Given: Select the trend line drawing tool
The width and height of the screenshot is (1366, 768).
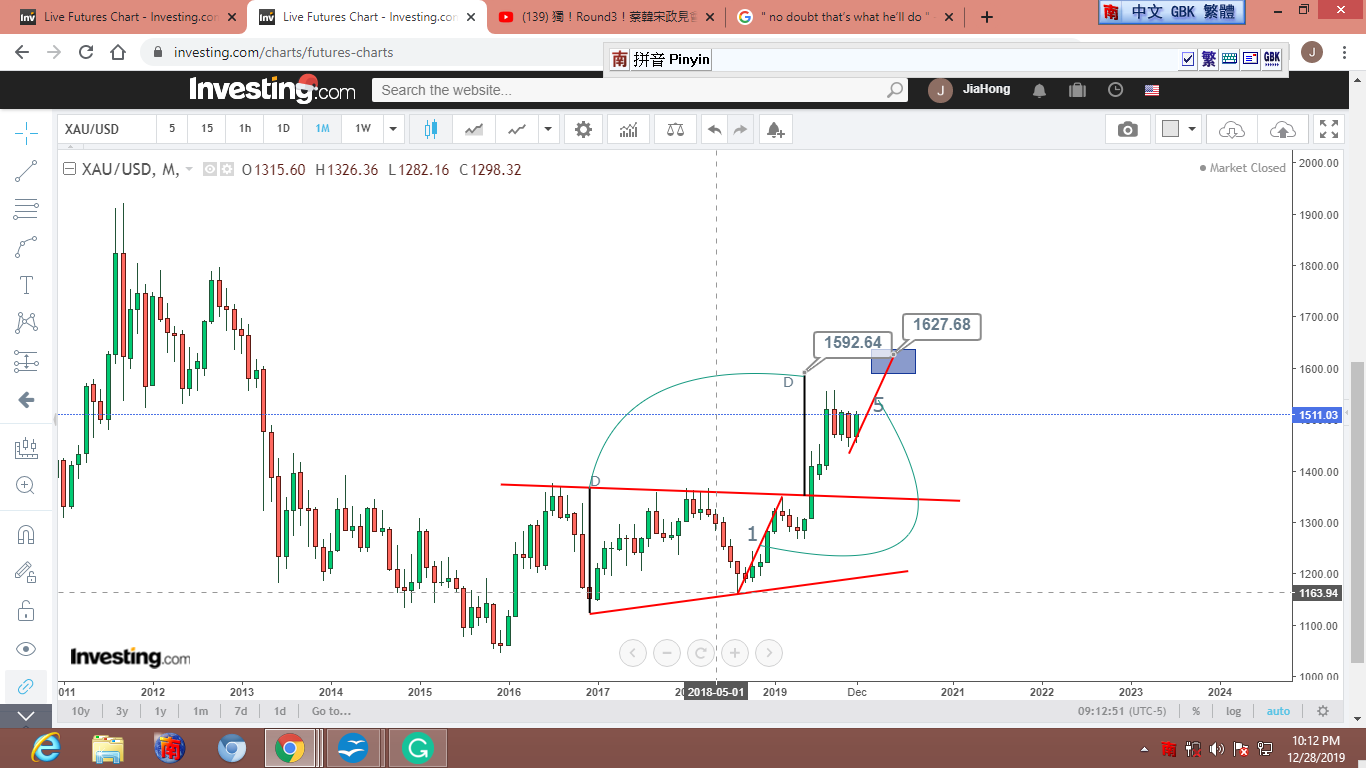Looking at the screenshot, I should [x=26, y=171].
